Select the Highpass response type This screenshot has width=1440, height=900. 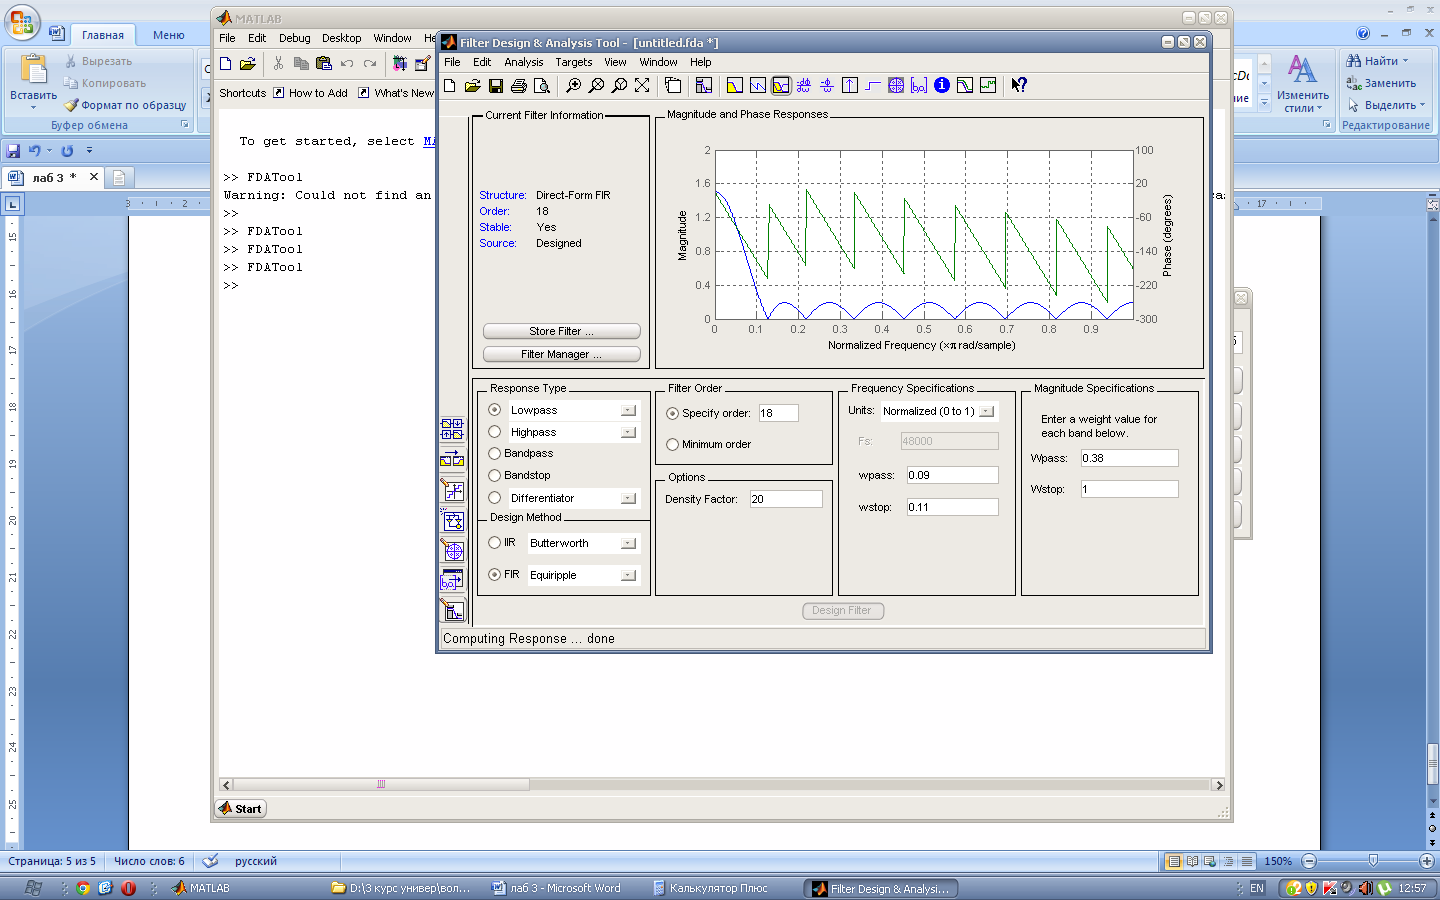[495, 432]
